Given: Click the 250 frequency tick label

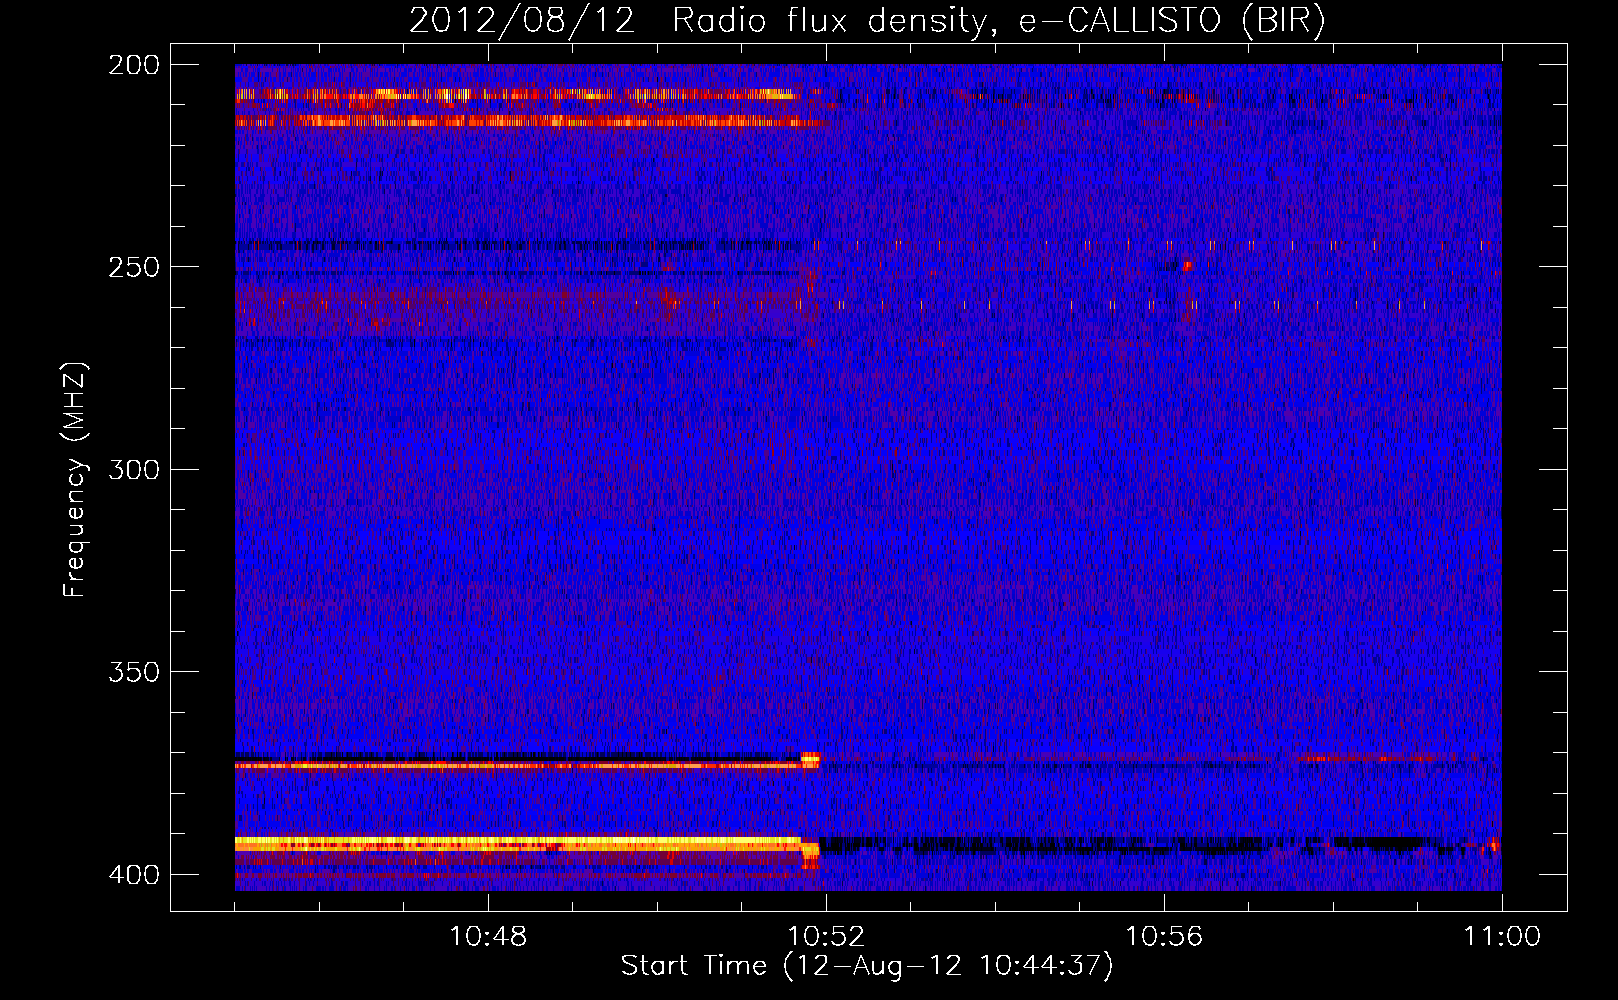Looking at the screenshot, I should [x=134, y=267].
